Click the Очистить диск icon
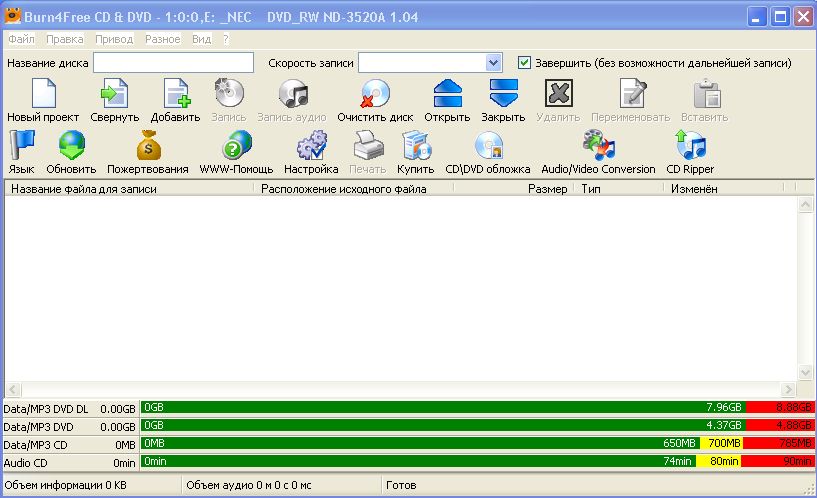817x498 pixels. pyautogui.click(x=375, y=93)
